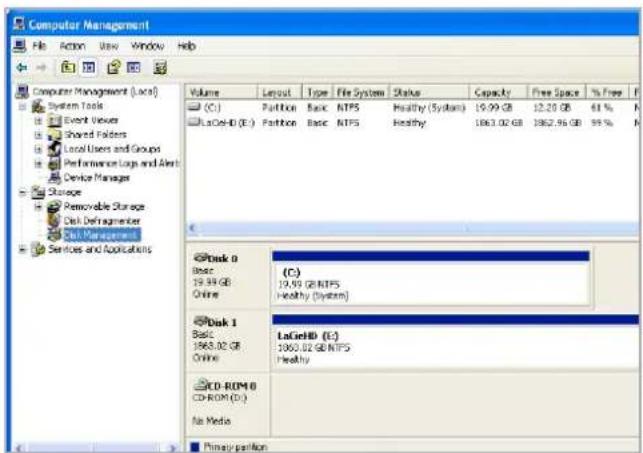This screenshot has width=643, height=453.
Task: Expand Services and Applications node
Action: click(23, 249)
